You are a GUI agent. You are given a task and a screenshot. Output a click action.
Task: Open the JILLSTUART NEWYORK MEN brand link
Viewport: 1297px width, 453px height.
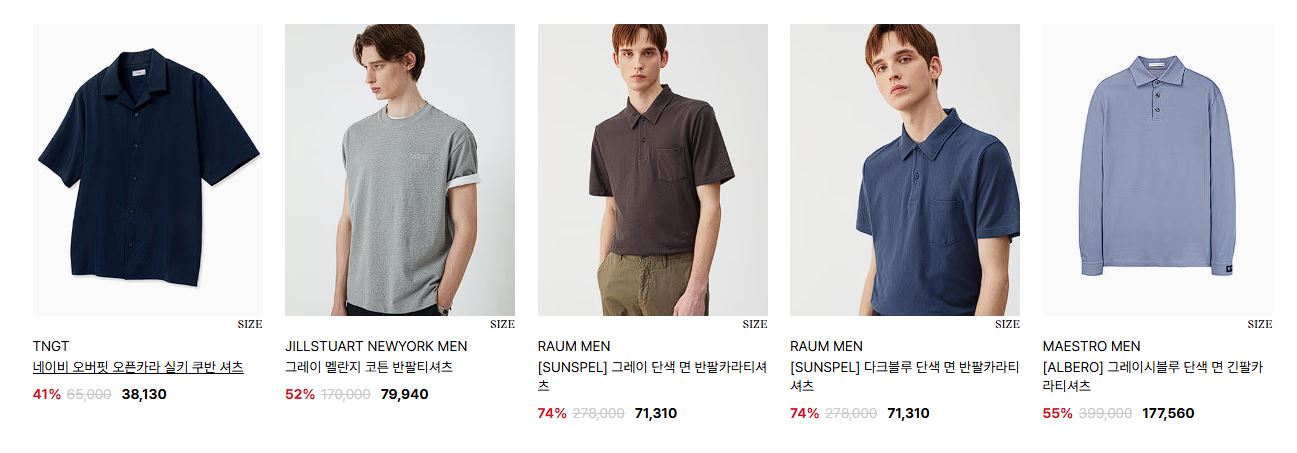(376, 346)
